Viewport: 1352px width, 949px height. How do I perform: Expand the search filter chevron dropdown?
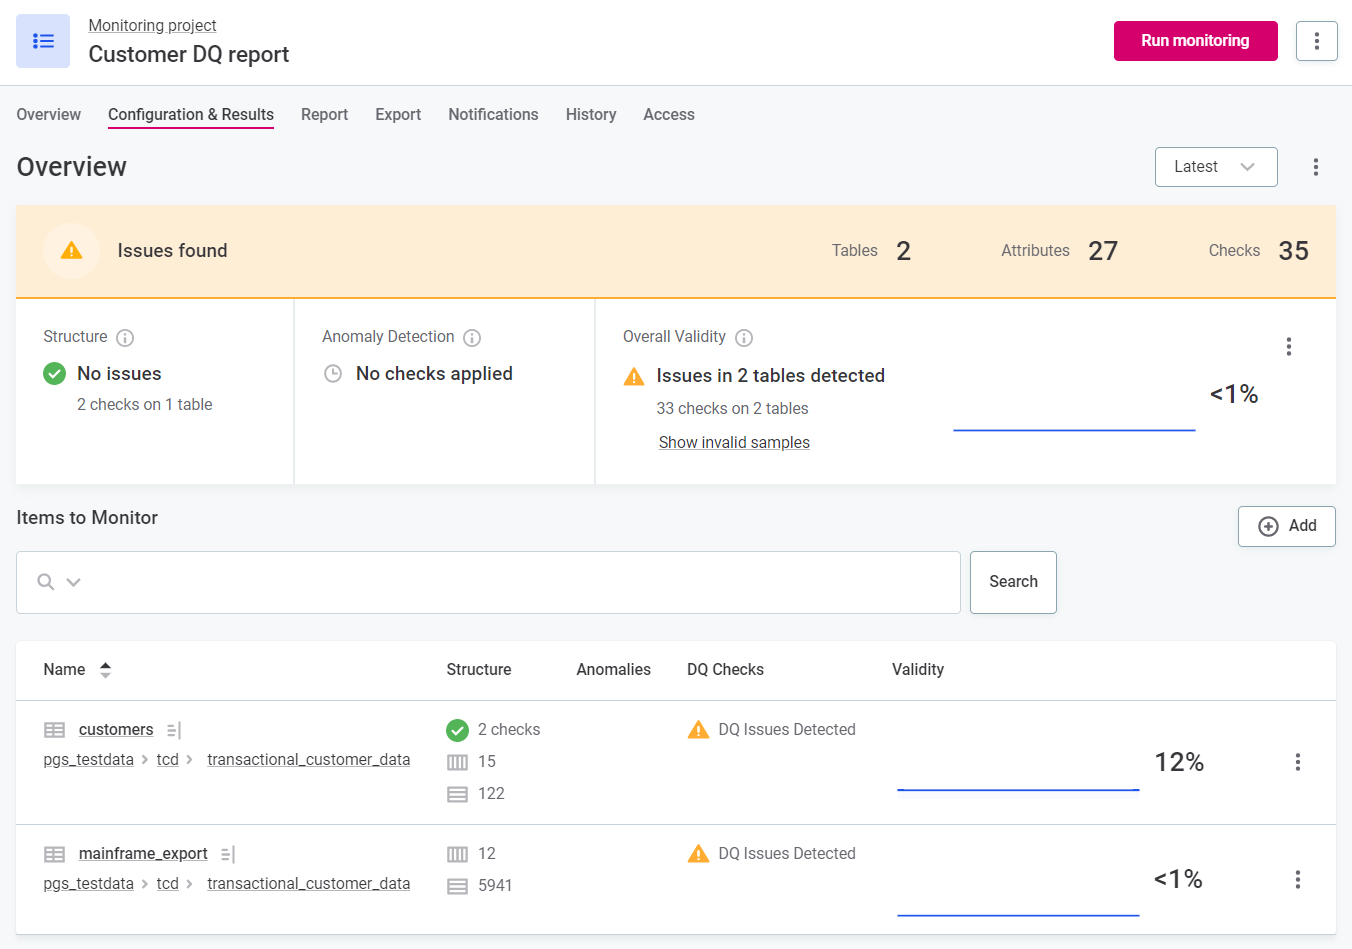[73, 582]
